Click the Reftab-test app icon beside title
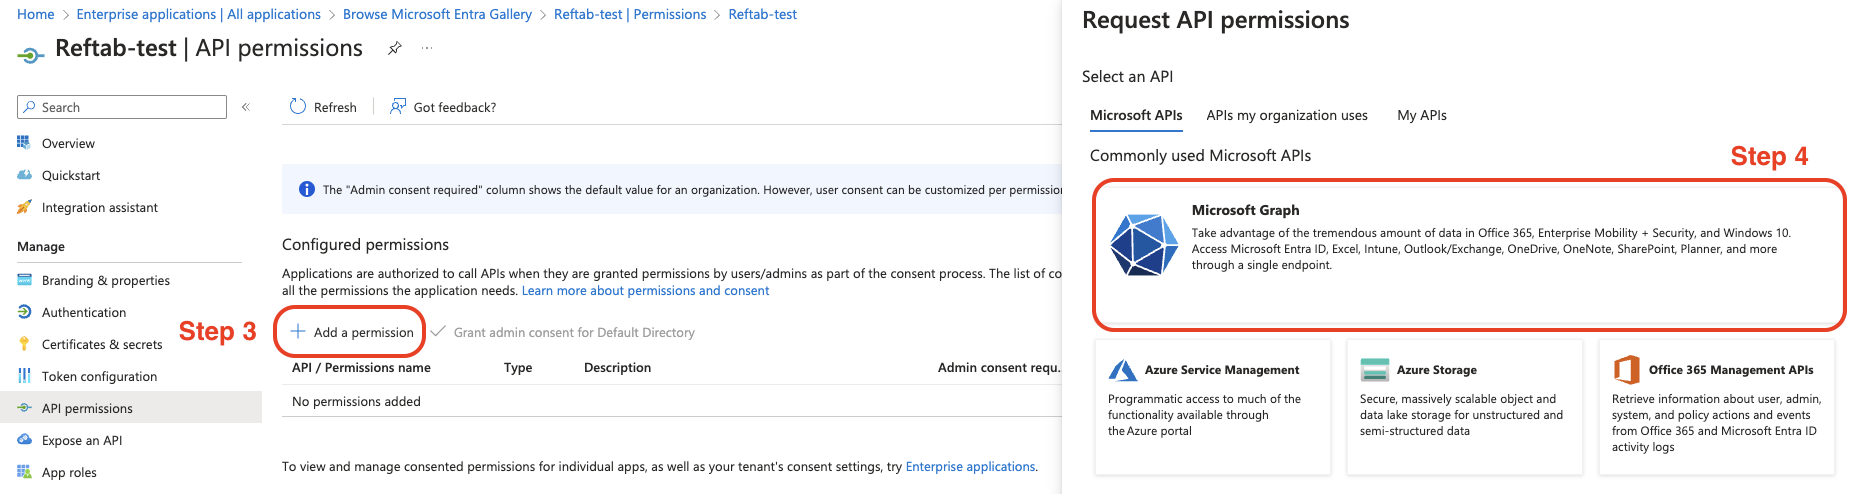Viewport: 1864px width, 494px height. pyautogui.click(x=31, y=55)
